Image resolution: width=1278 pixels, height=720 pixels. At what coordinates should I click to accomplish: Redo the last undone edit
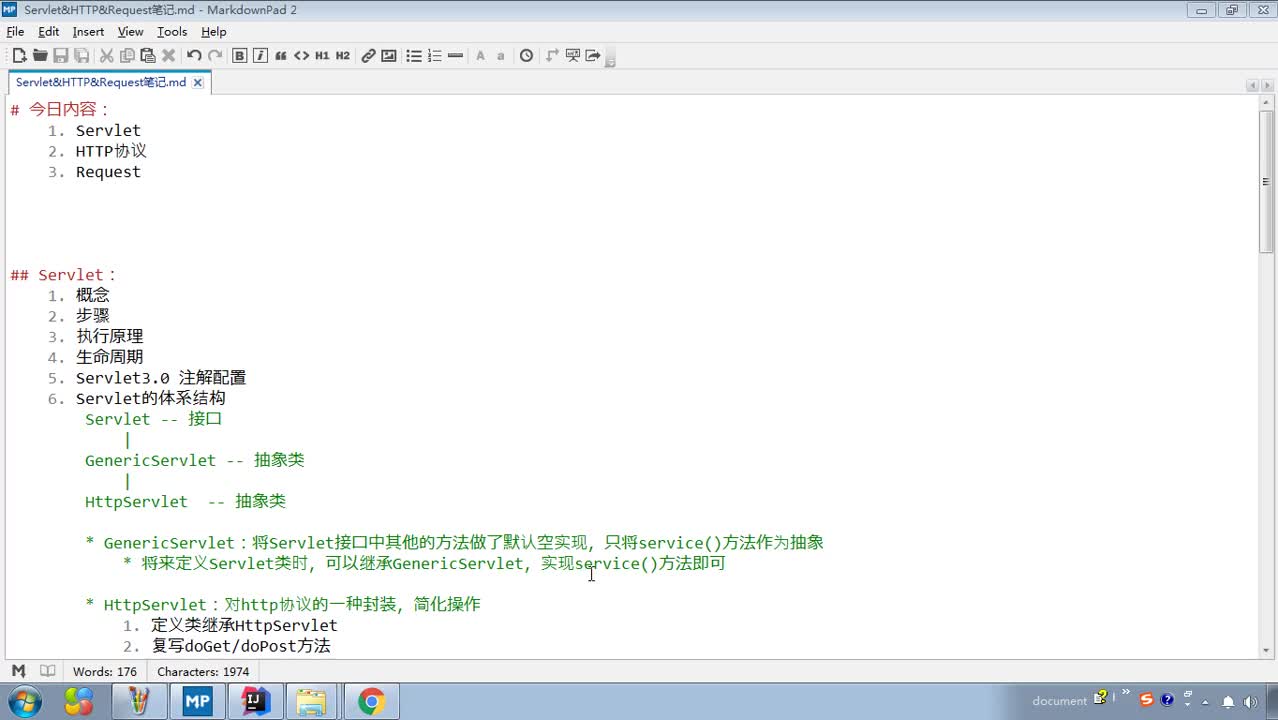(215, 56)
